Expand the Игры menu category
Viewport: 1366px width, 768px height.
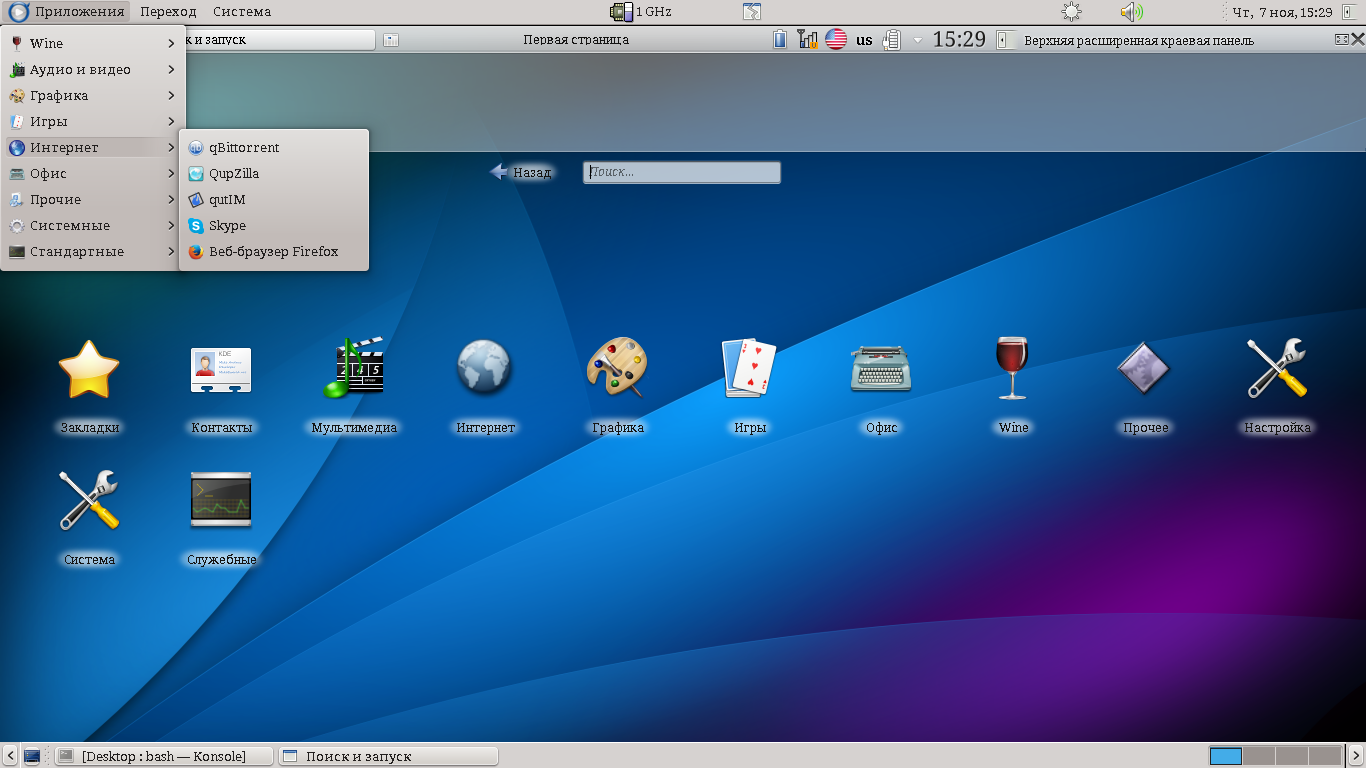tap(91, 121)
